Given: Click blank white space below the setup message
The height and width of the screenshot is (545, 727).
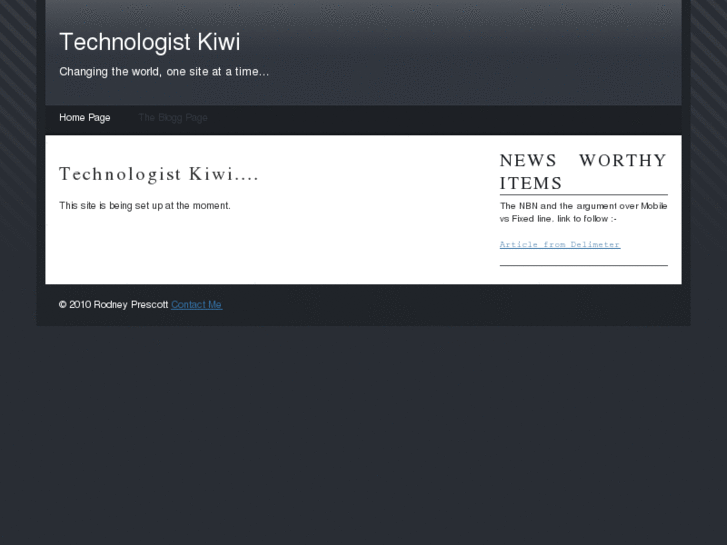Looking at the screenshot, I should [x=250, y=250].
